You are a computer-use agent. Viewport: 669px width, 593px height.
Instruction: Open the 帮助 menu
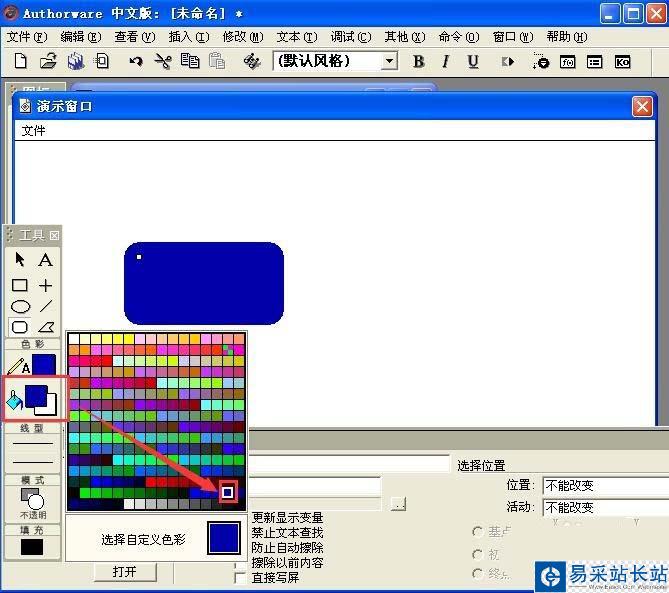567,37
